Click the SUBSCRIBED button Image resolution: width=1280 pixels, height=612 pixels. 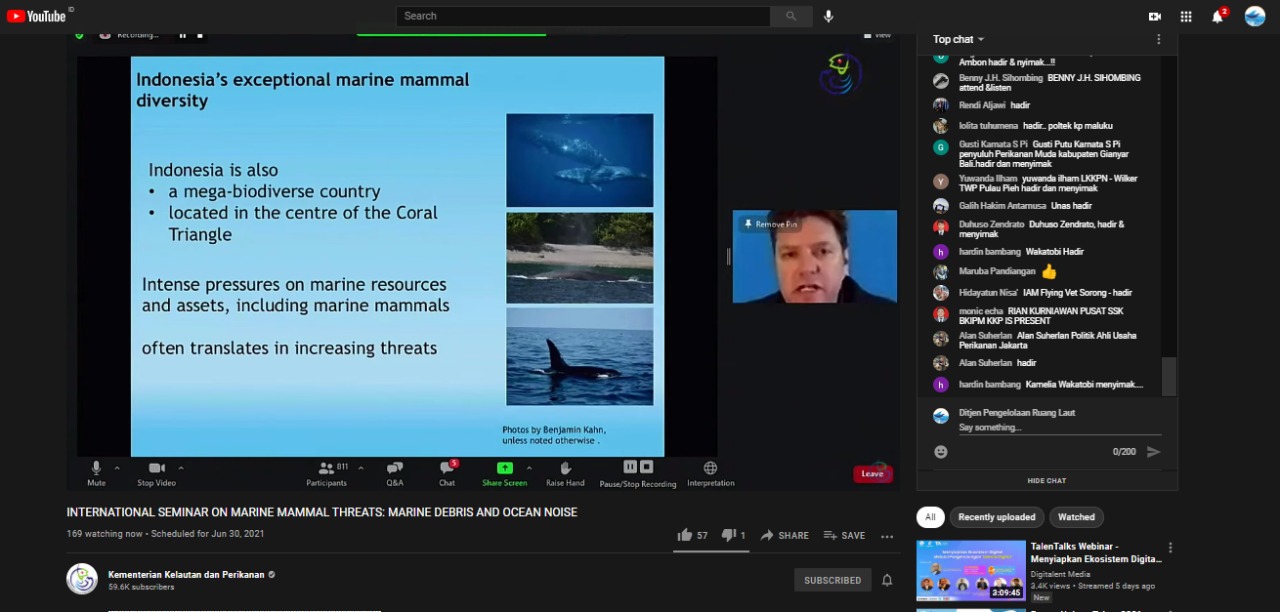[x=832, y=580]
